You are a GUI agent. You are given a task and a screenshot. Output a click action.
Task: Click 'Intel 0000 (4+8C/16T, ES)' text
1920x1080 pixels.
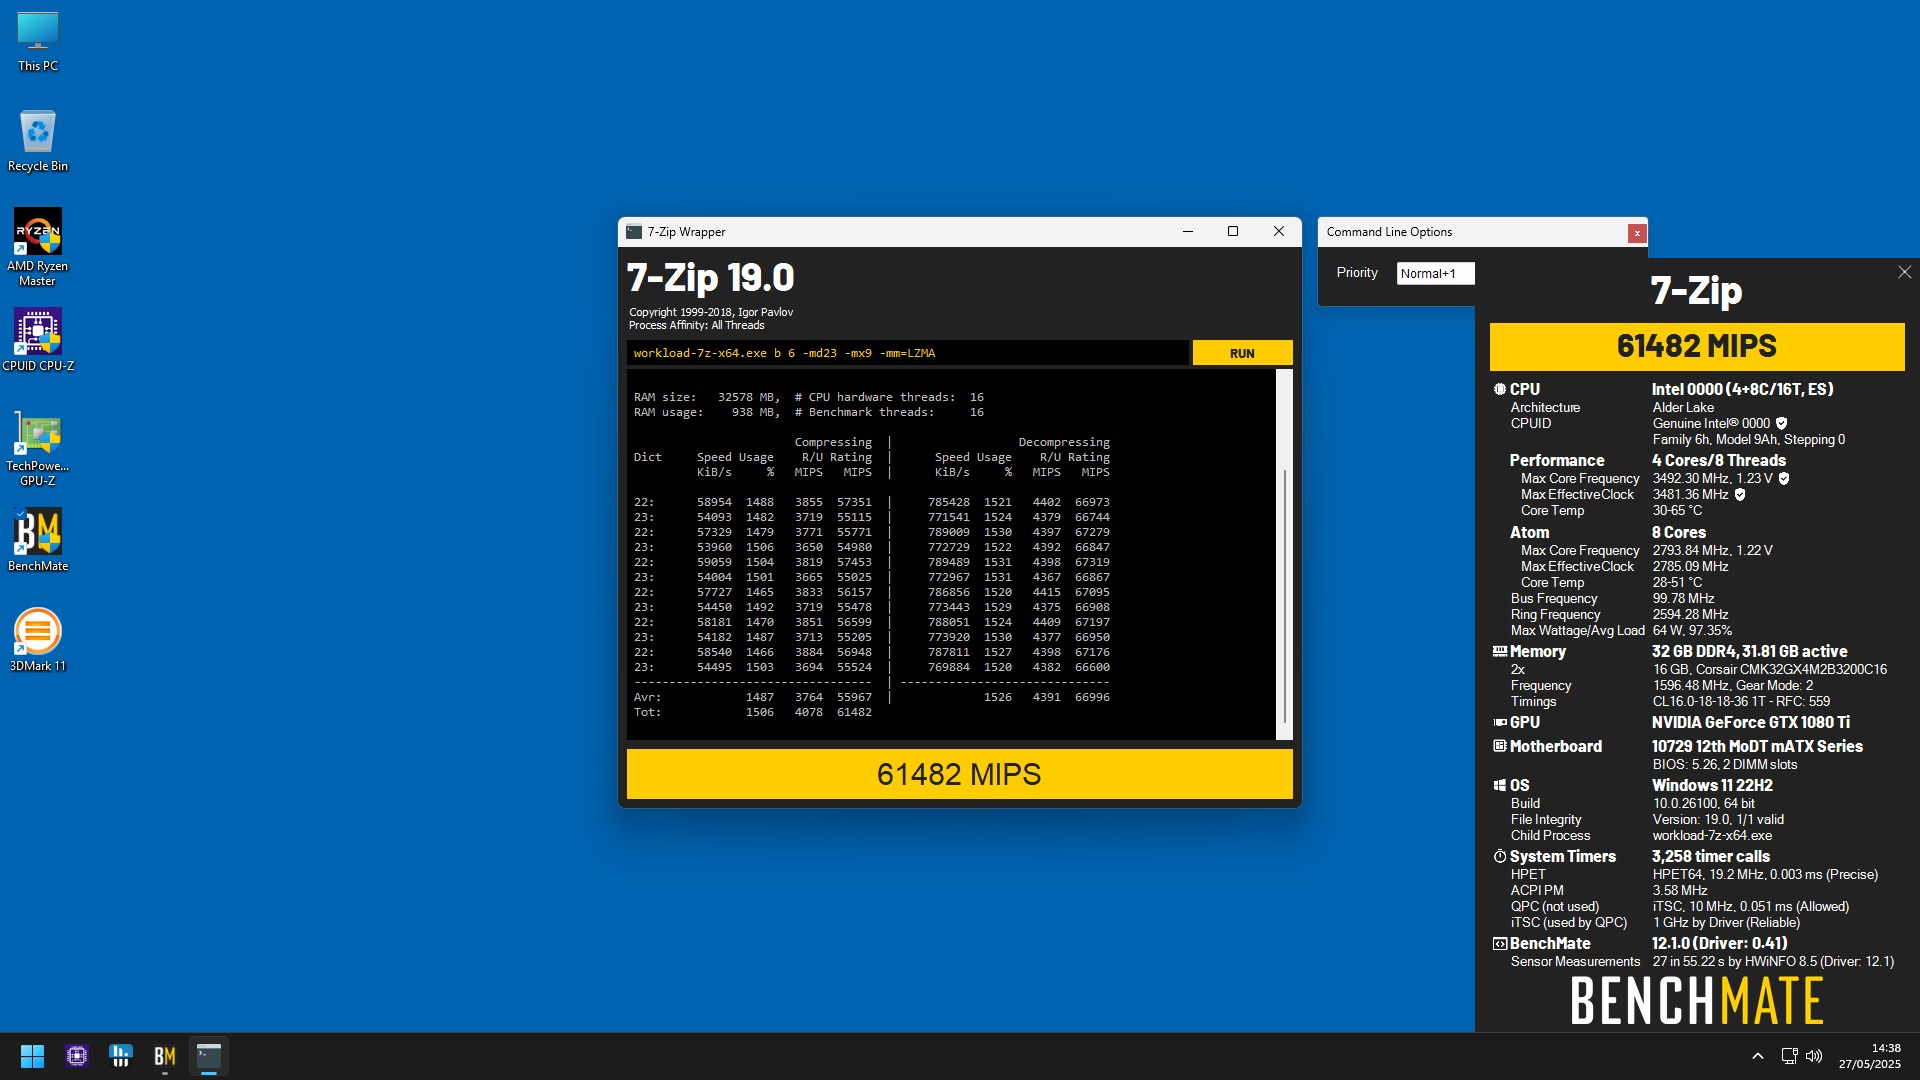(1742, 390)
